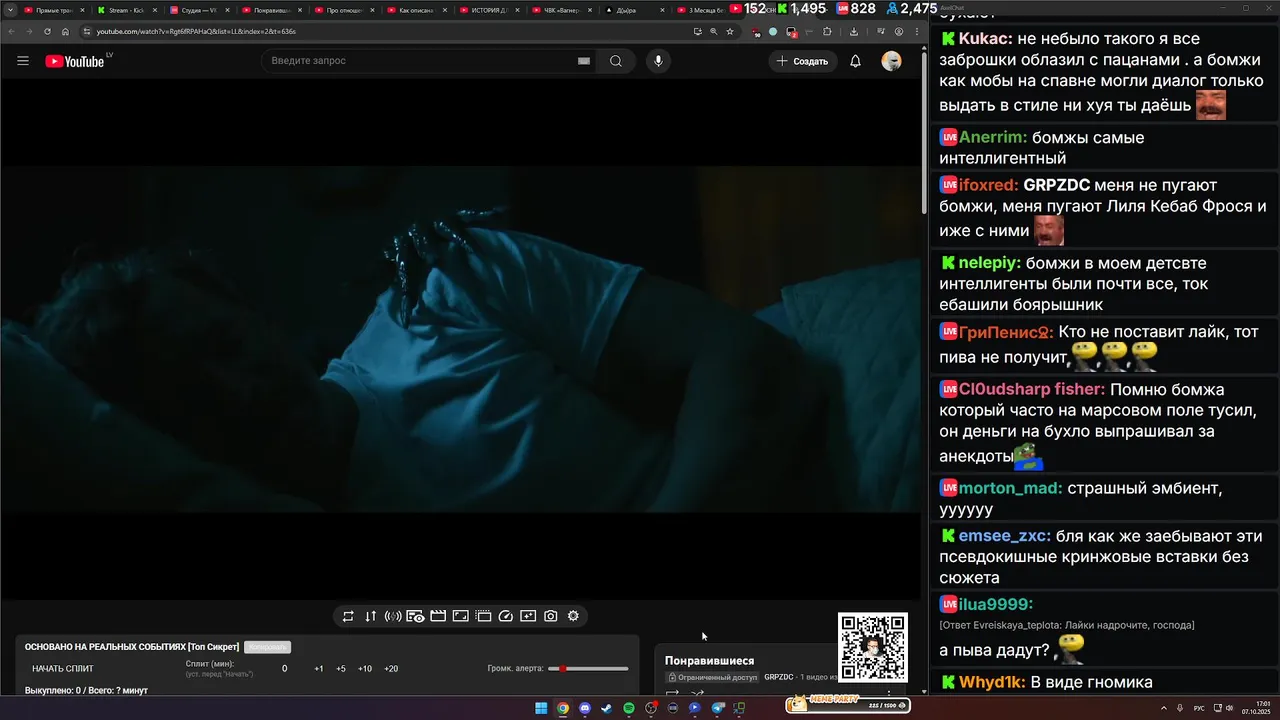Open the player extension settings gear
The height and width of the screenshot is (720, 1280).
[573, 616]
